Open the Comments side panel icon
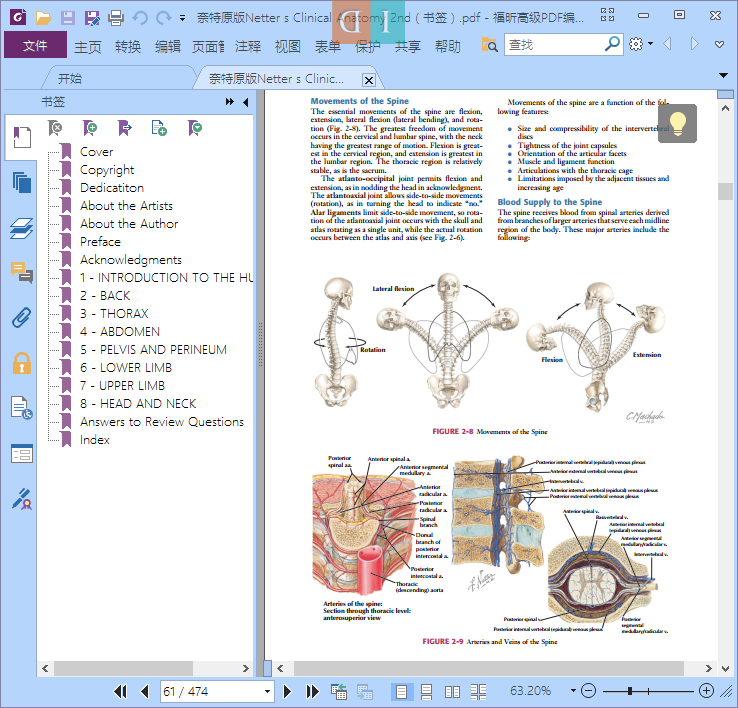 pyautogui.click(x=22, y=273)
